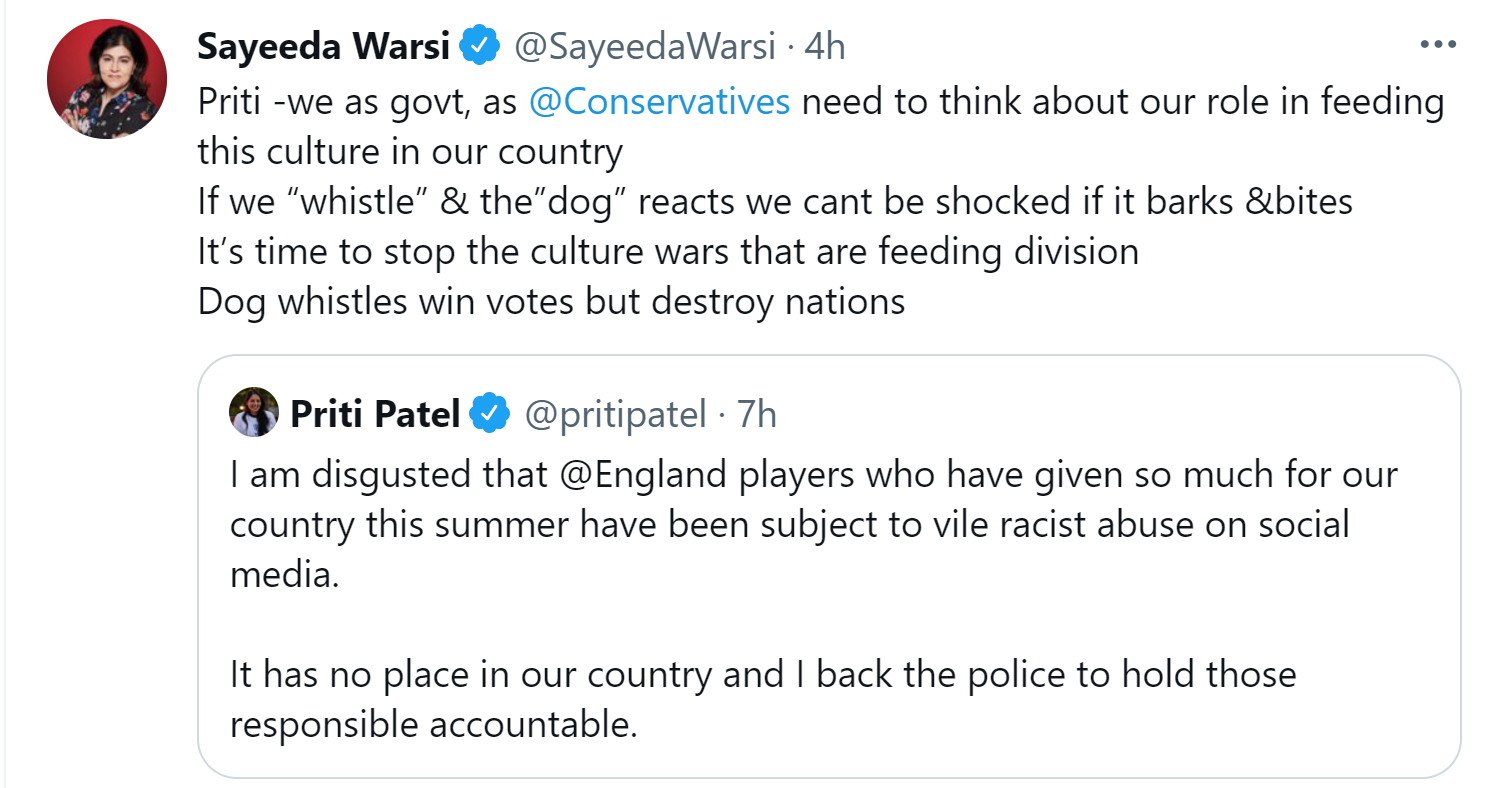Click the 4h timestamp of the tweet
Screen dimensions: 1495x788
point(824,46)
